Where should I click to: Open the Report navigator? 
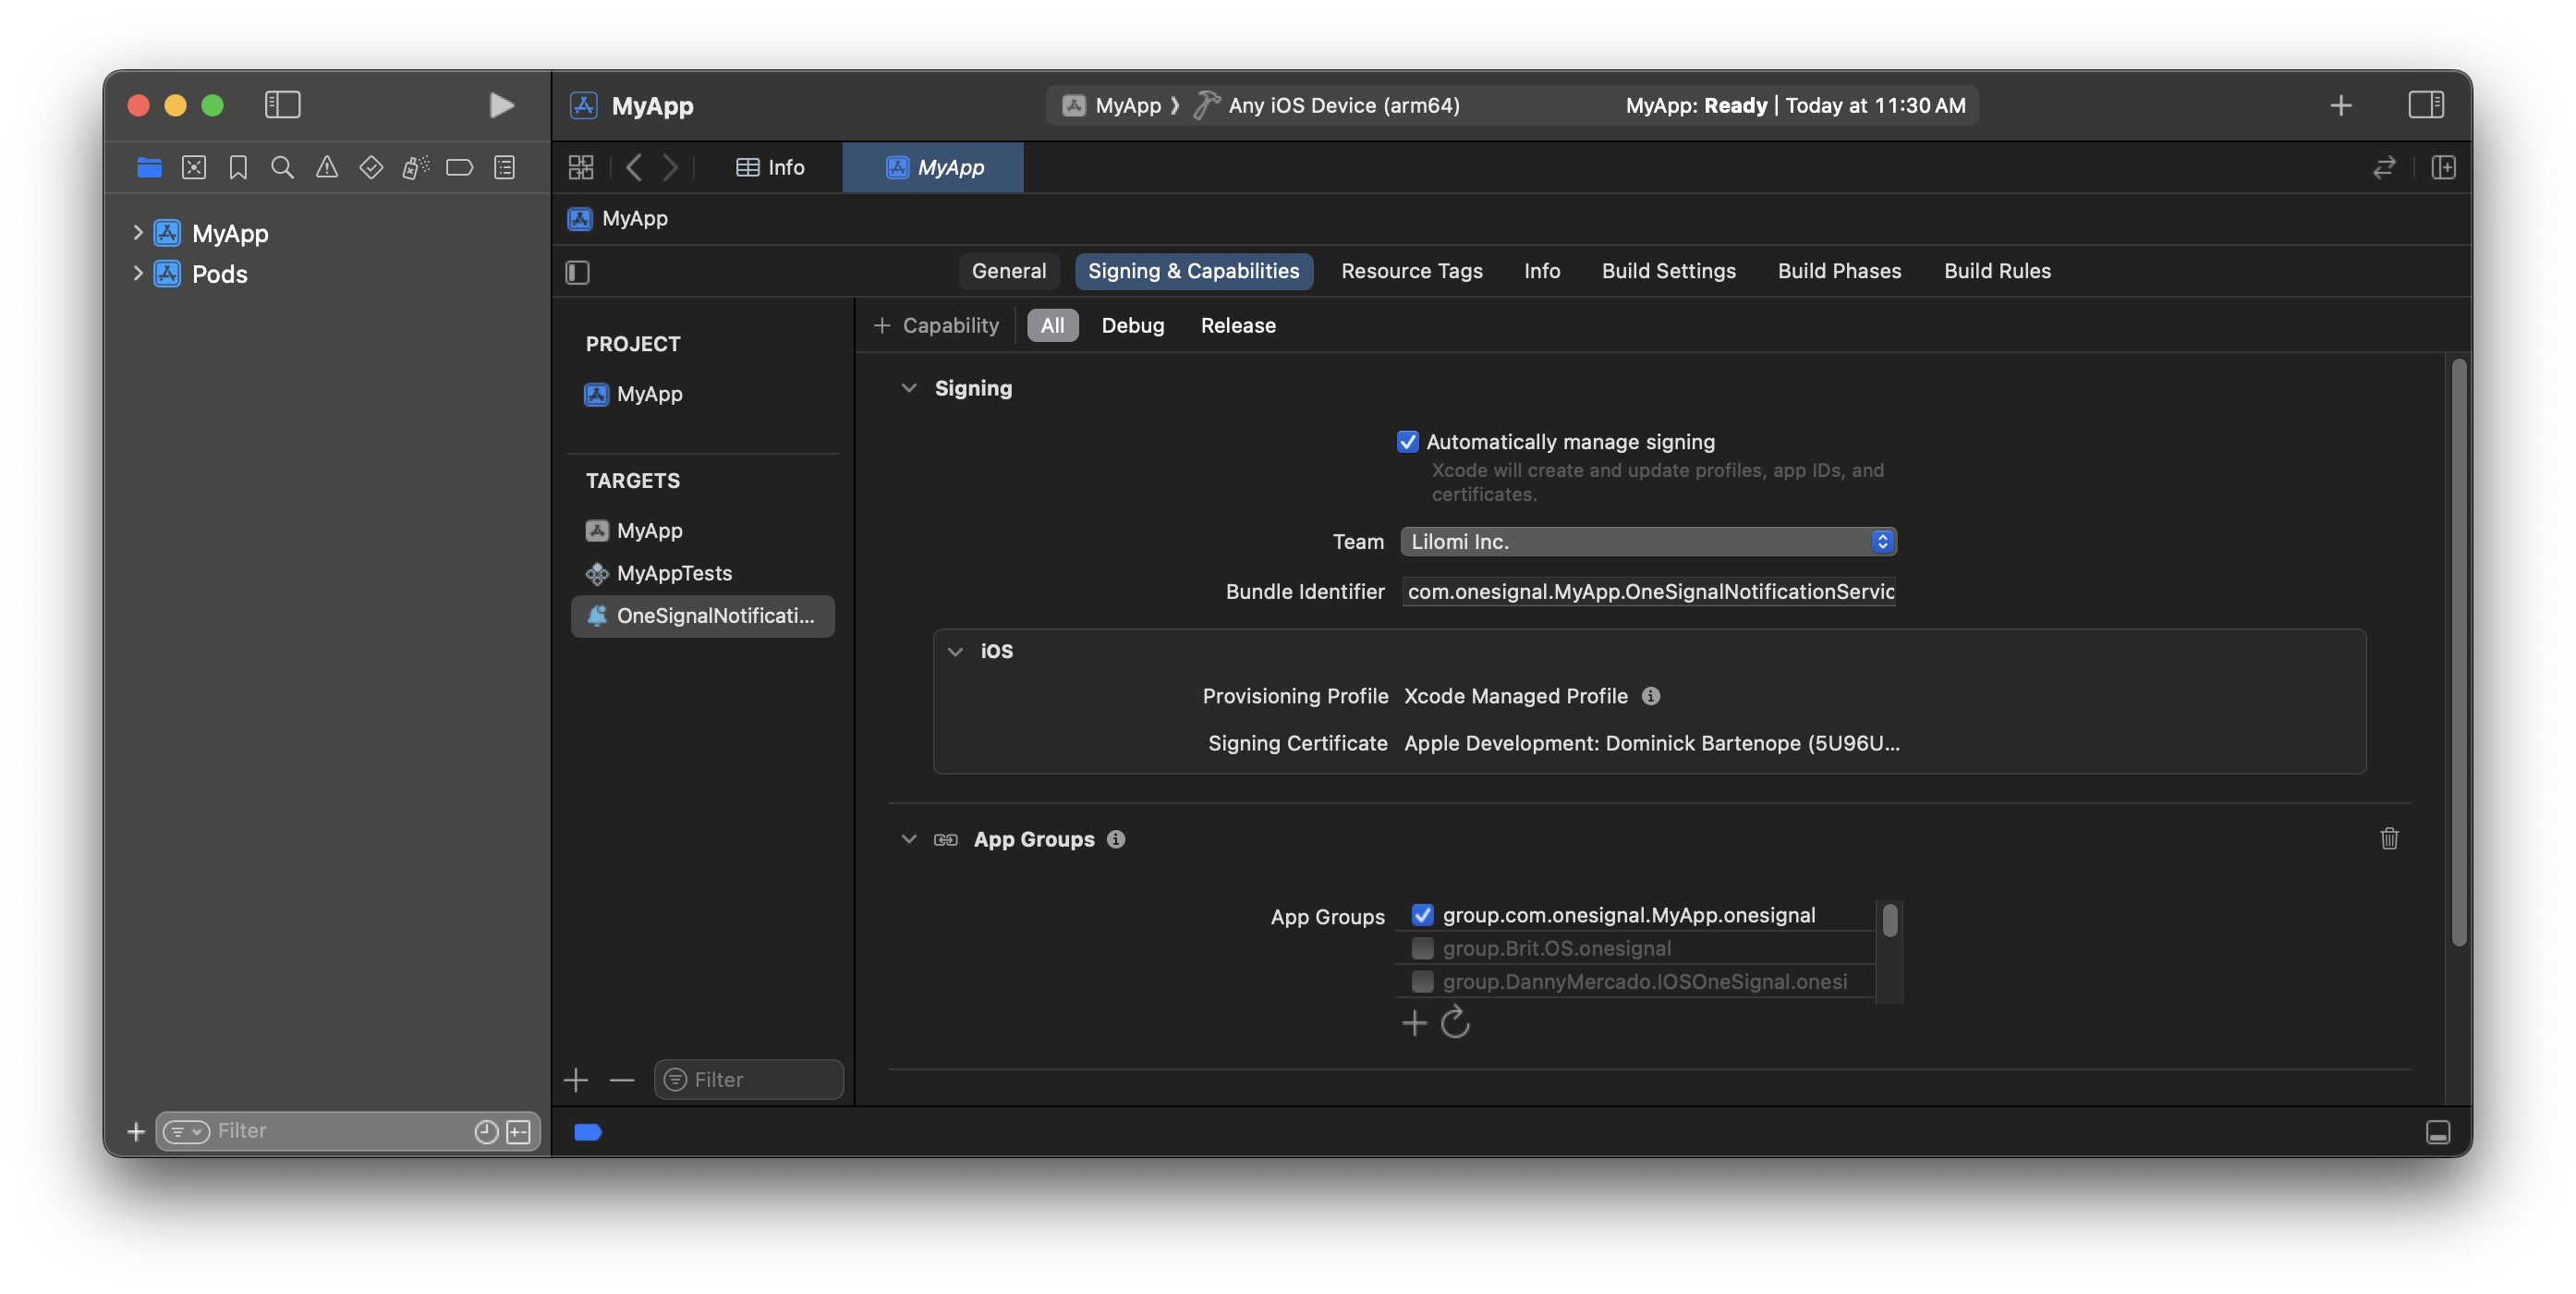[x=505, y=167]
